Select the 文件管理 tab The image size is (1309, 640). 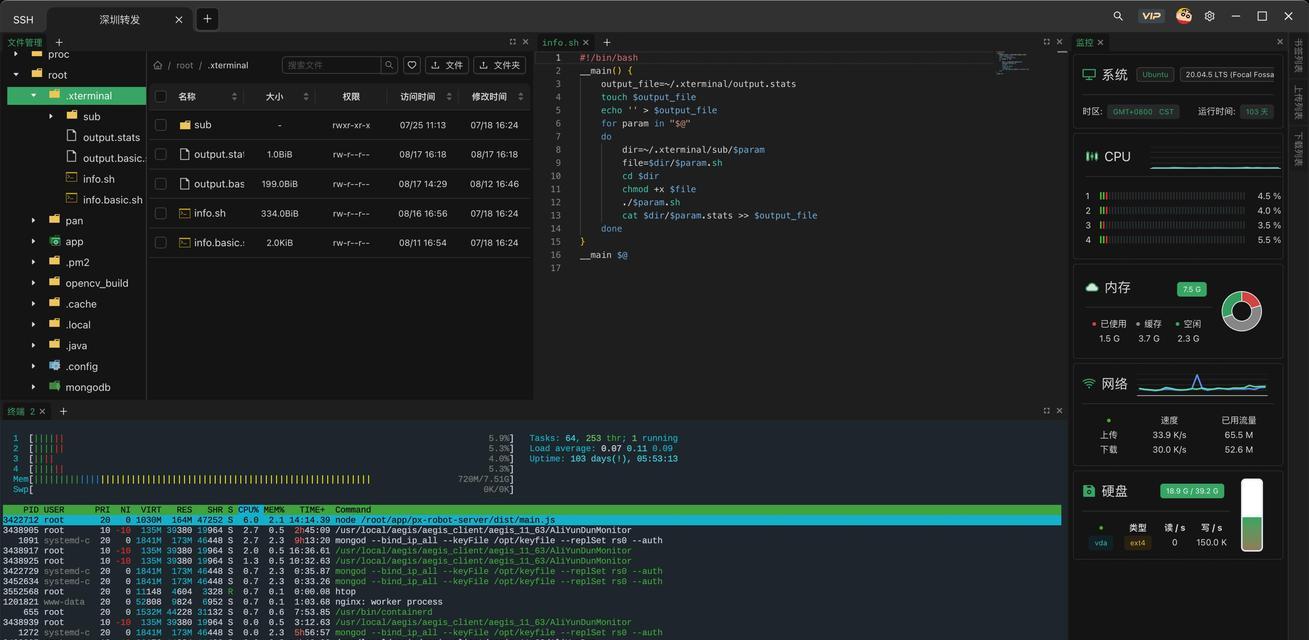[x=25, y=42]
